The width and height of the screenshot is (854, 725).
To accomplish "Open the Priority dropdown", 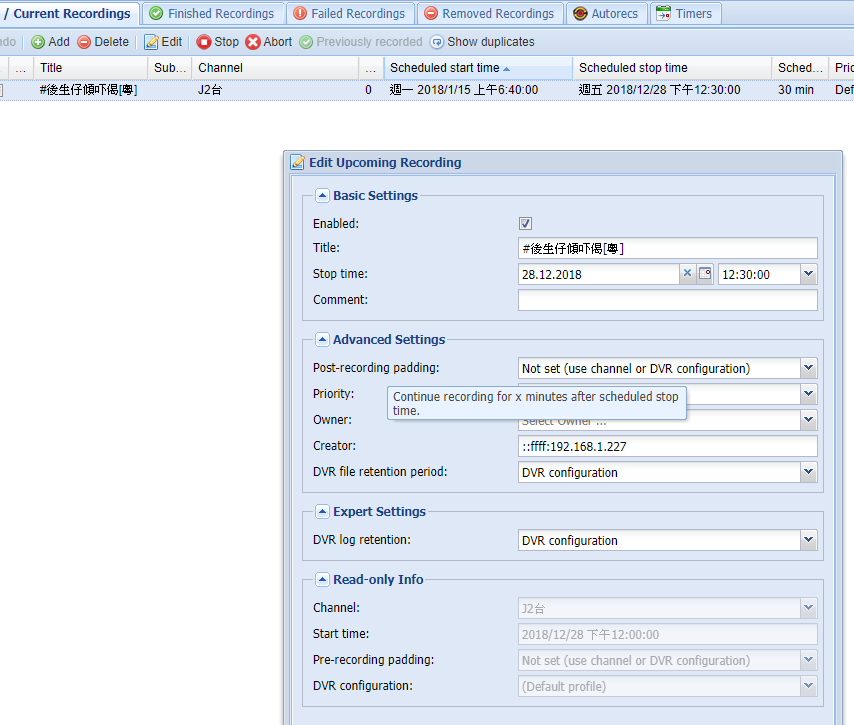I will coord(808,394).
